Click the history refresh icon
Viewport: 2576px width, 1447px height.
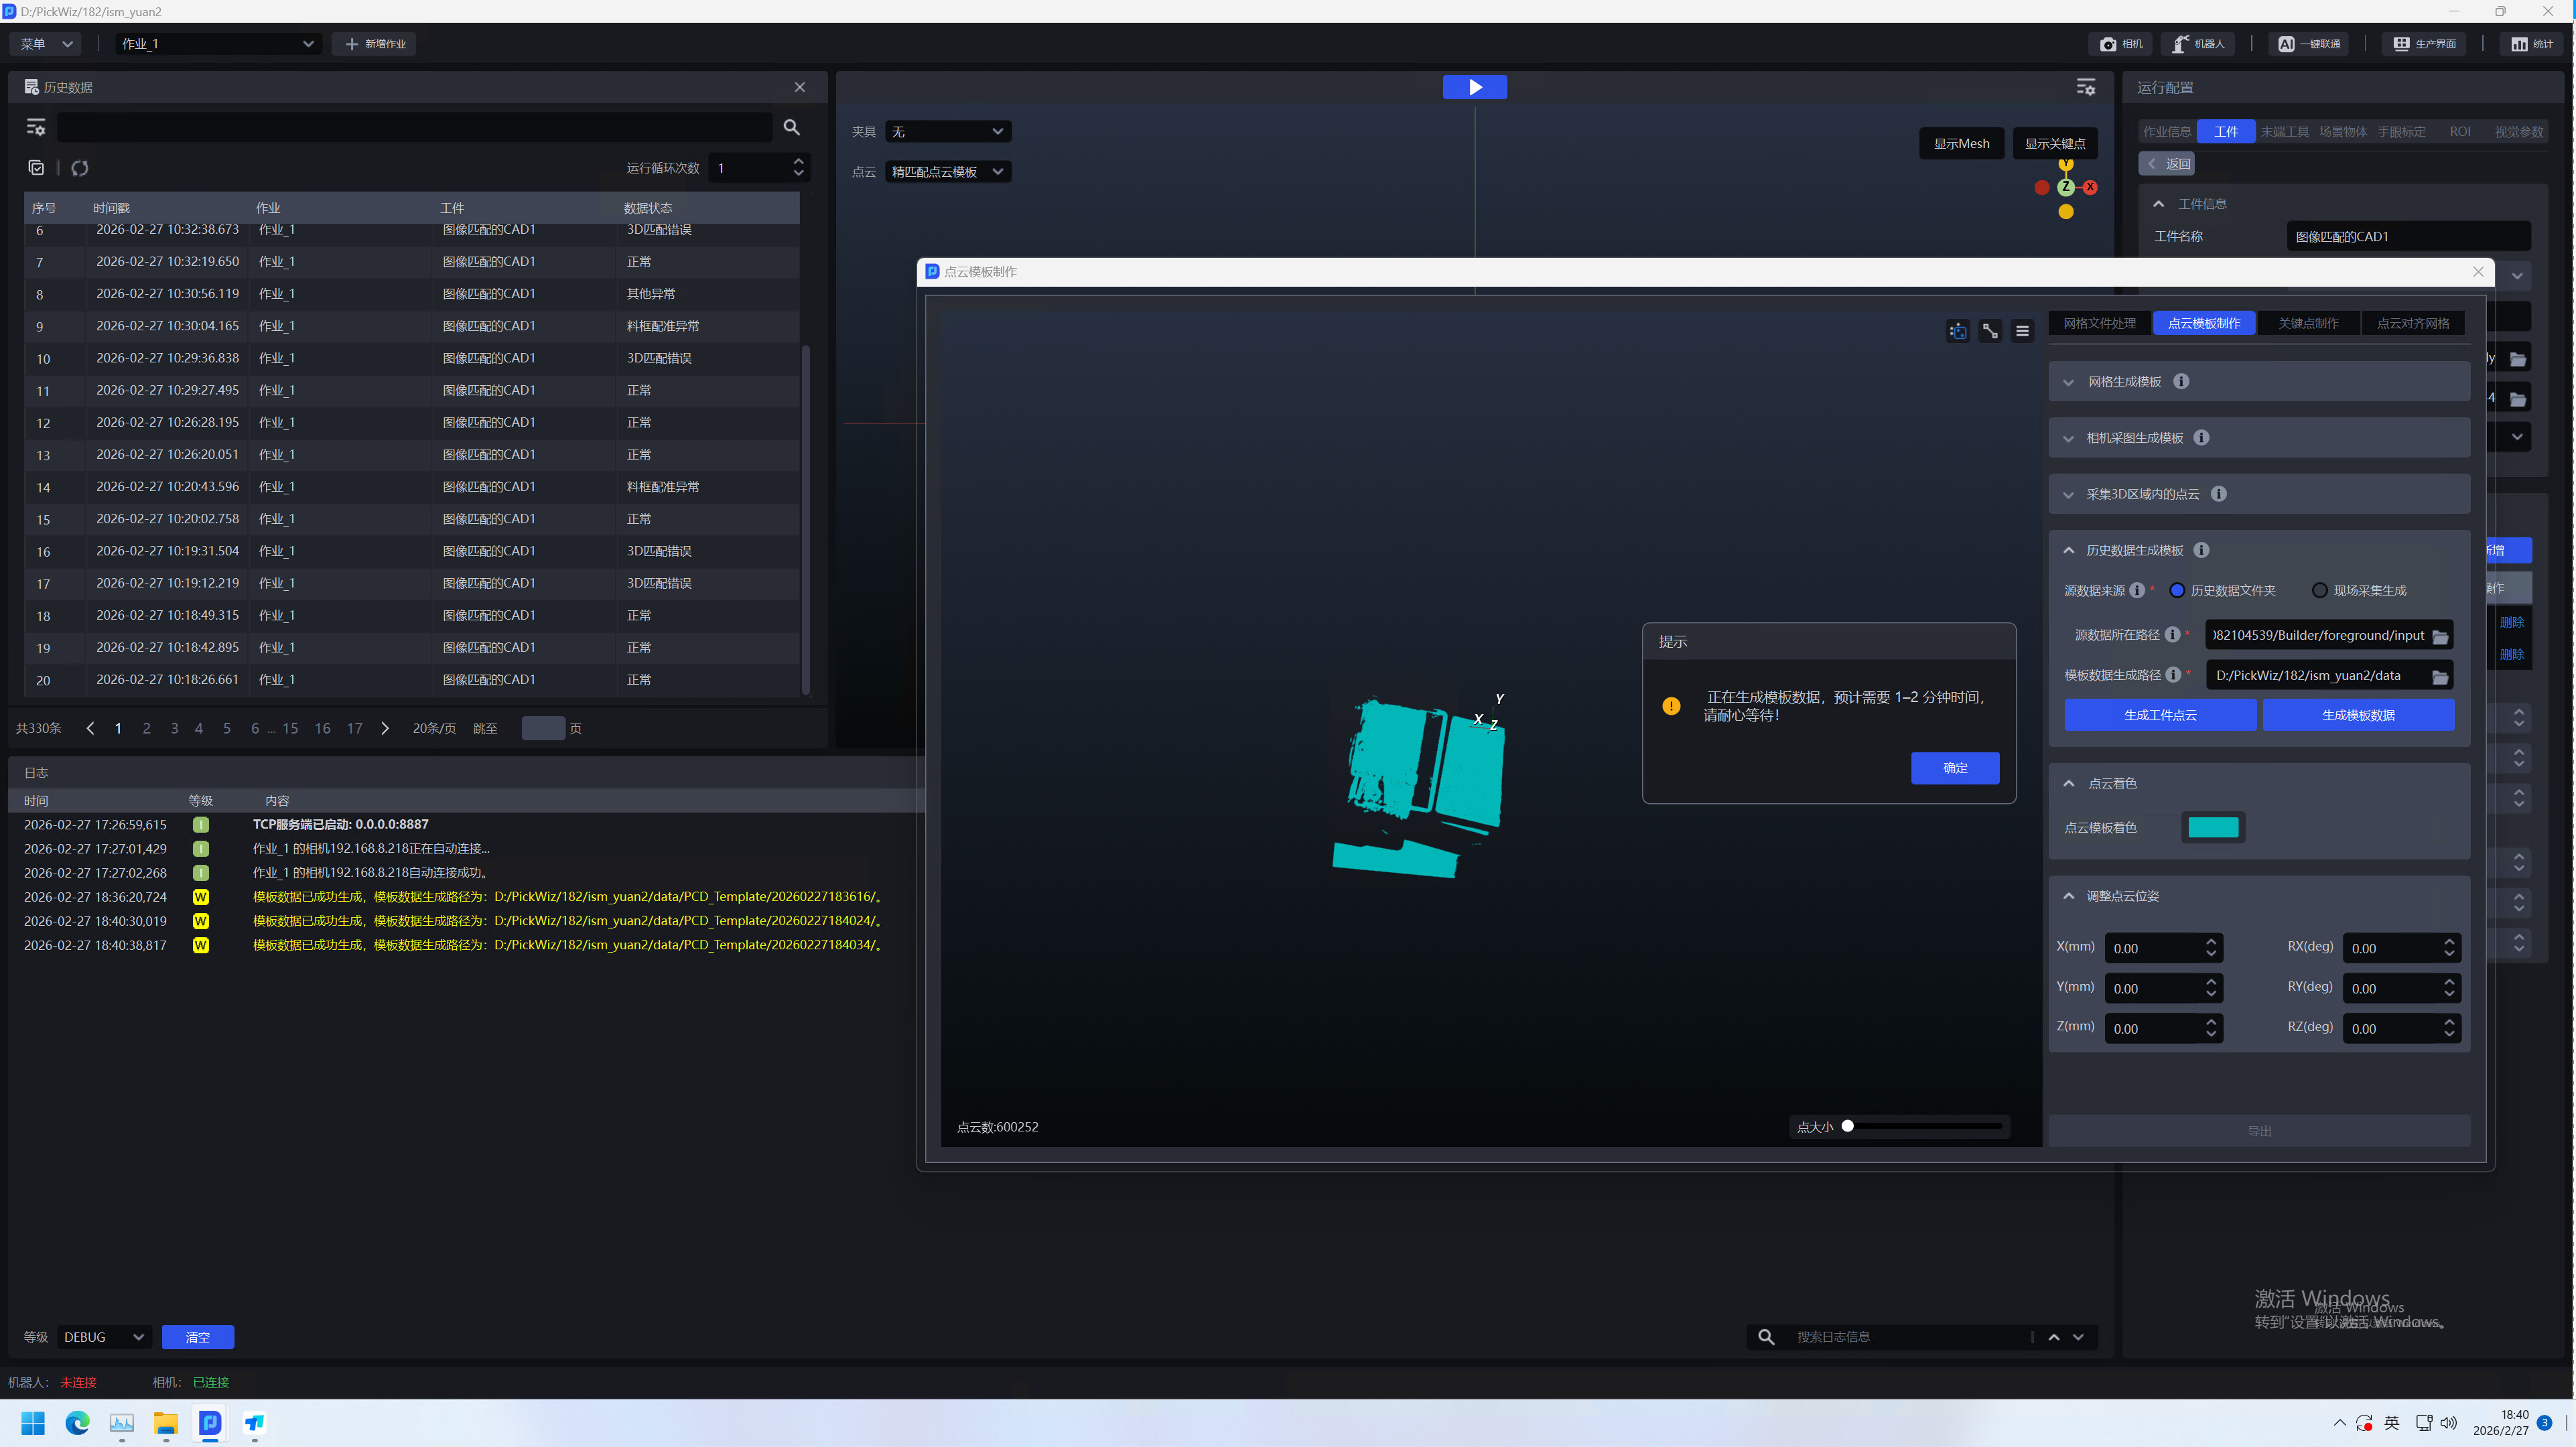[80, 168]
